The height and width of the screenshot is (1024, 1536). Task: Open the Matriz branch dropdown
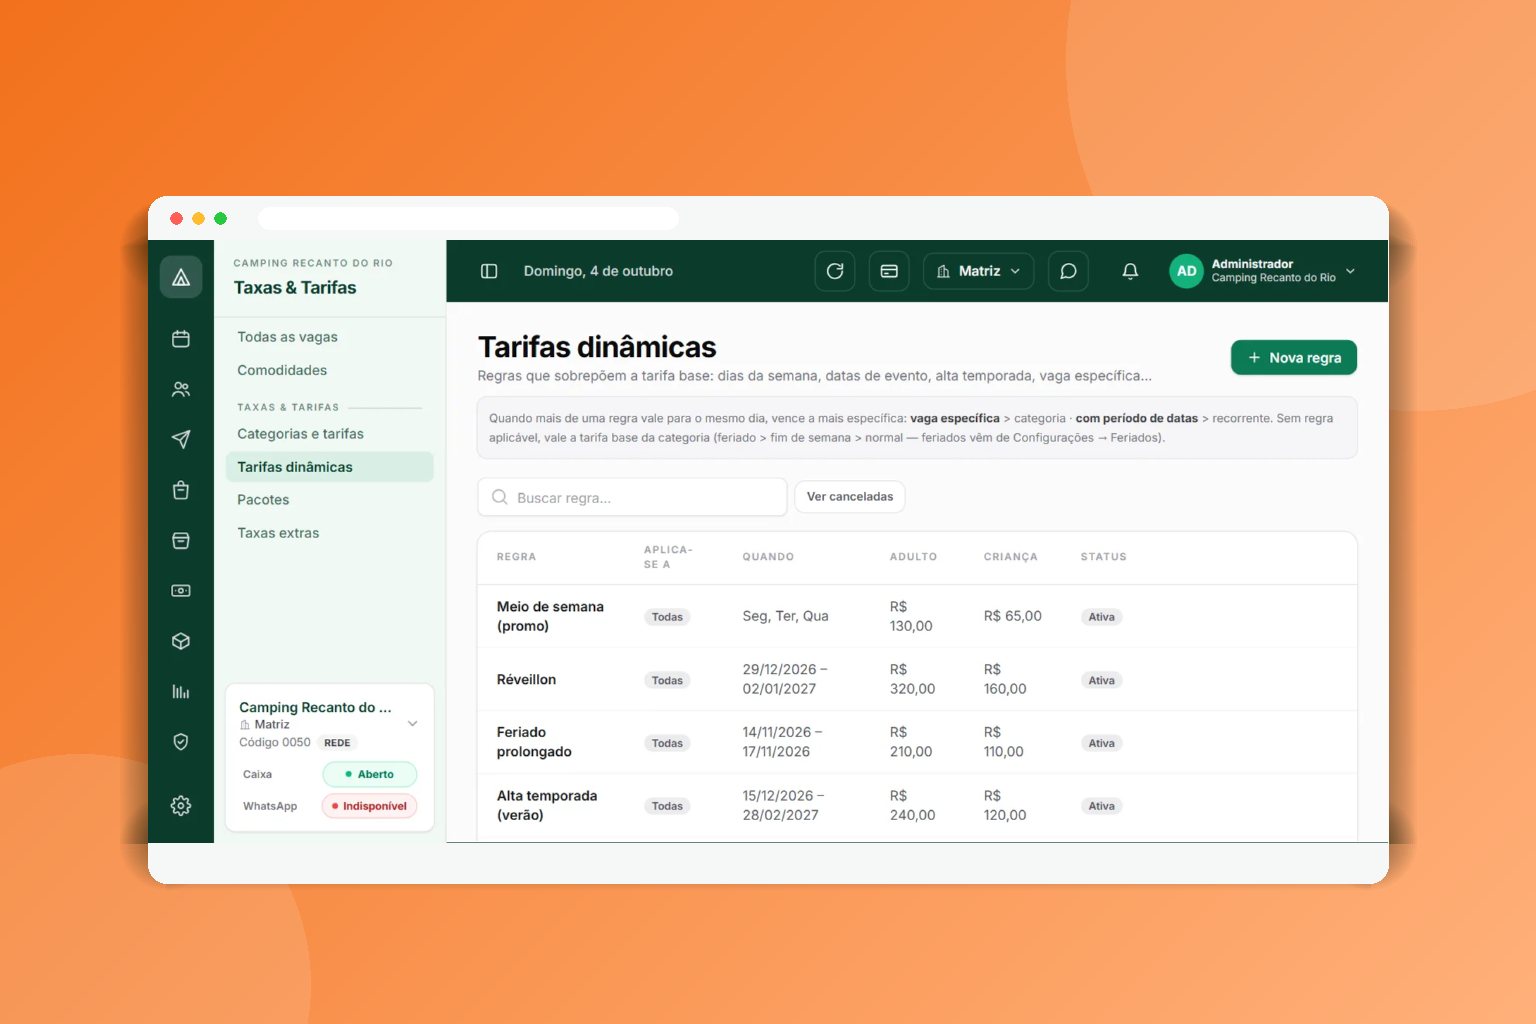coord(978,271)
